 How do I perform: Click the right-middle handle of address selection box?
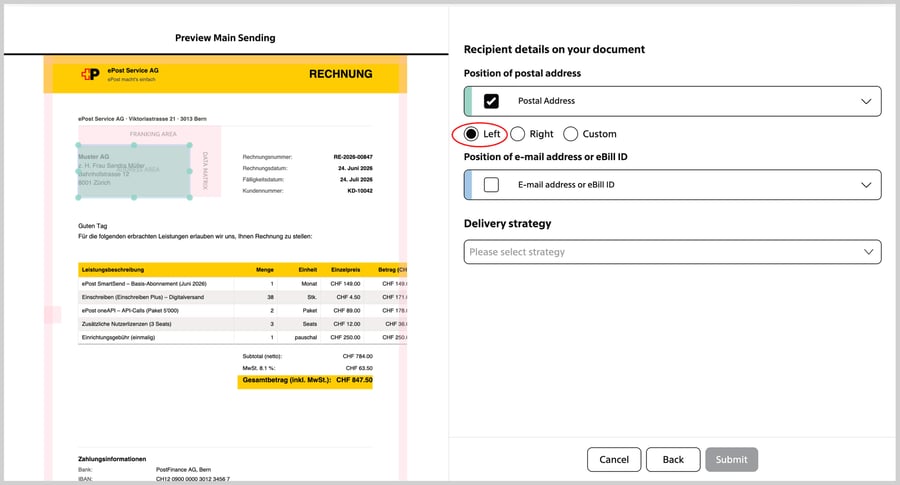click(x=190, y=171)
